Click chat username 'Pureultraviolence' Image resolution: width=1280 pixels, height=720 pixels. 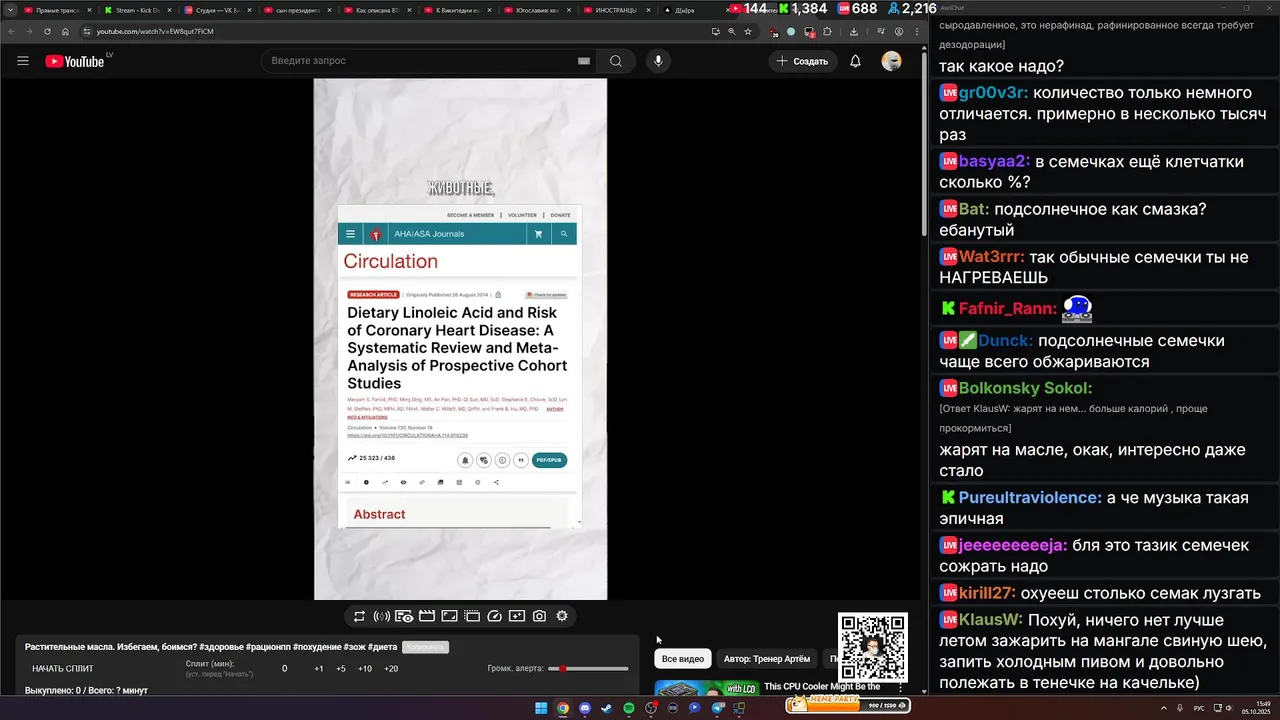coord(1030,498)
